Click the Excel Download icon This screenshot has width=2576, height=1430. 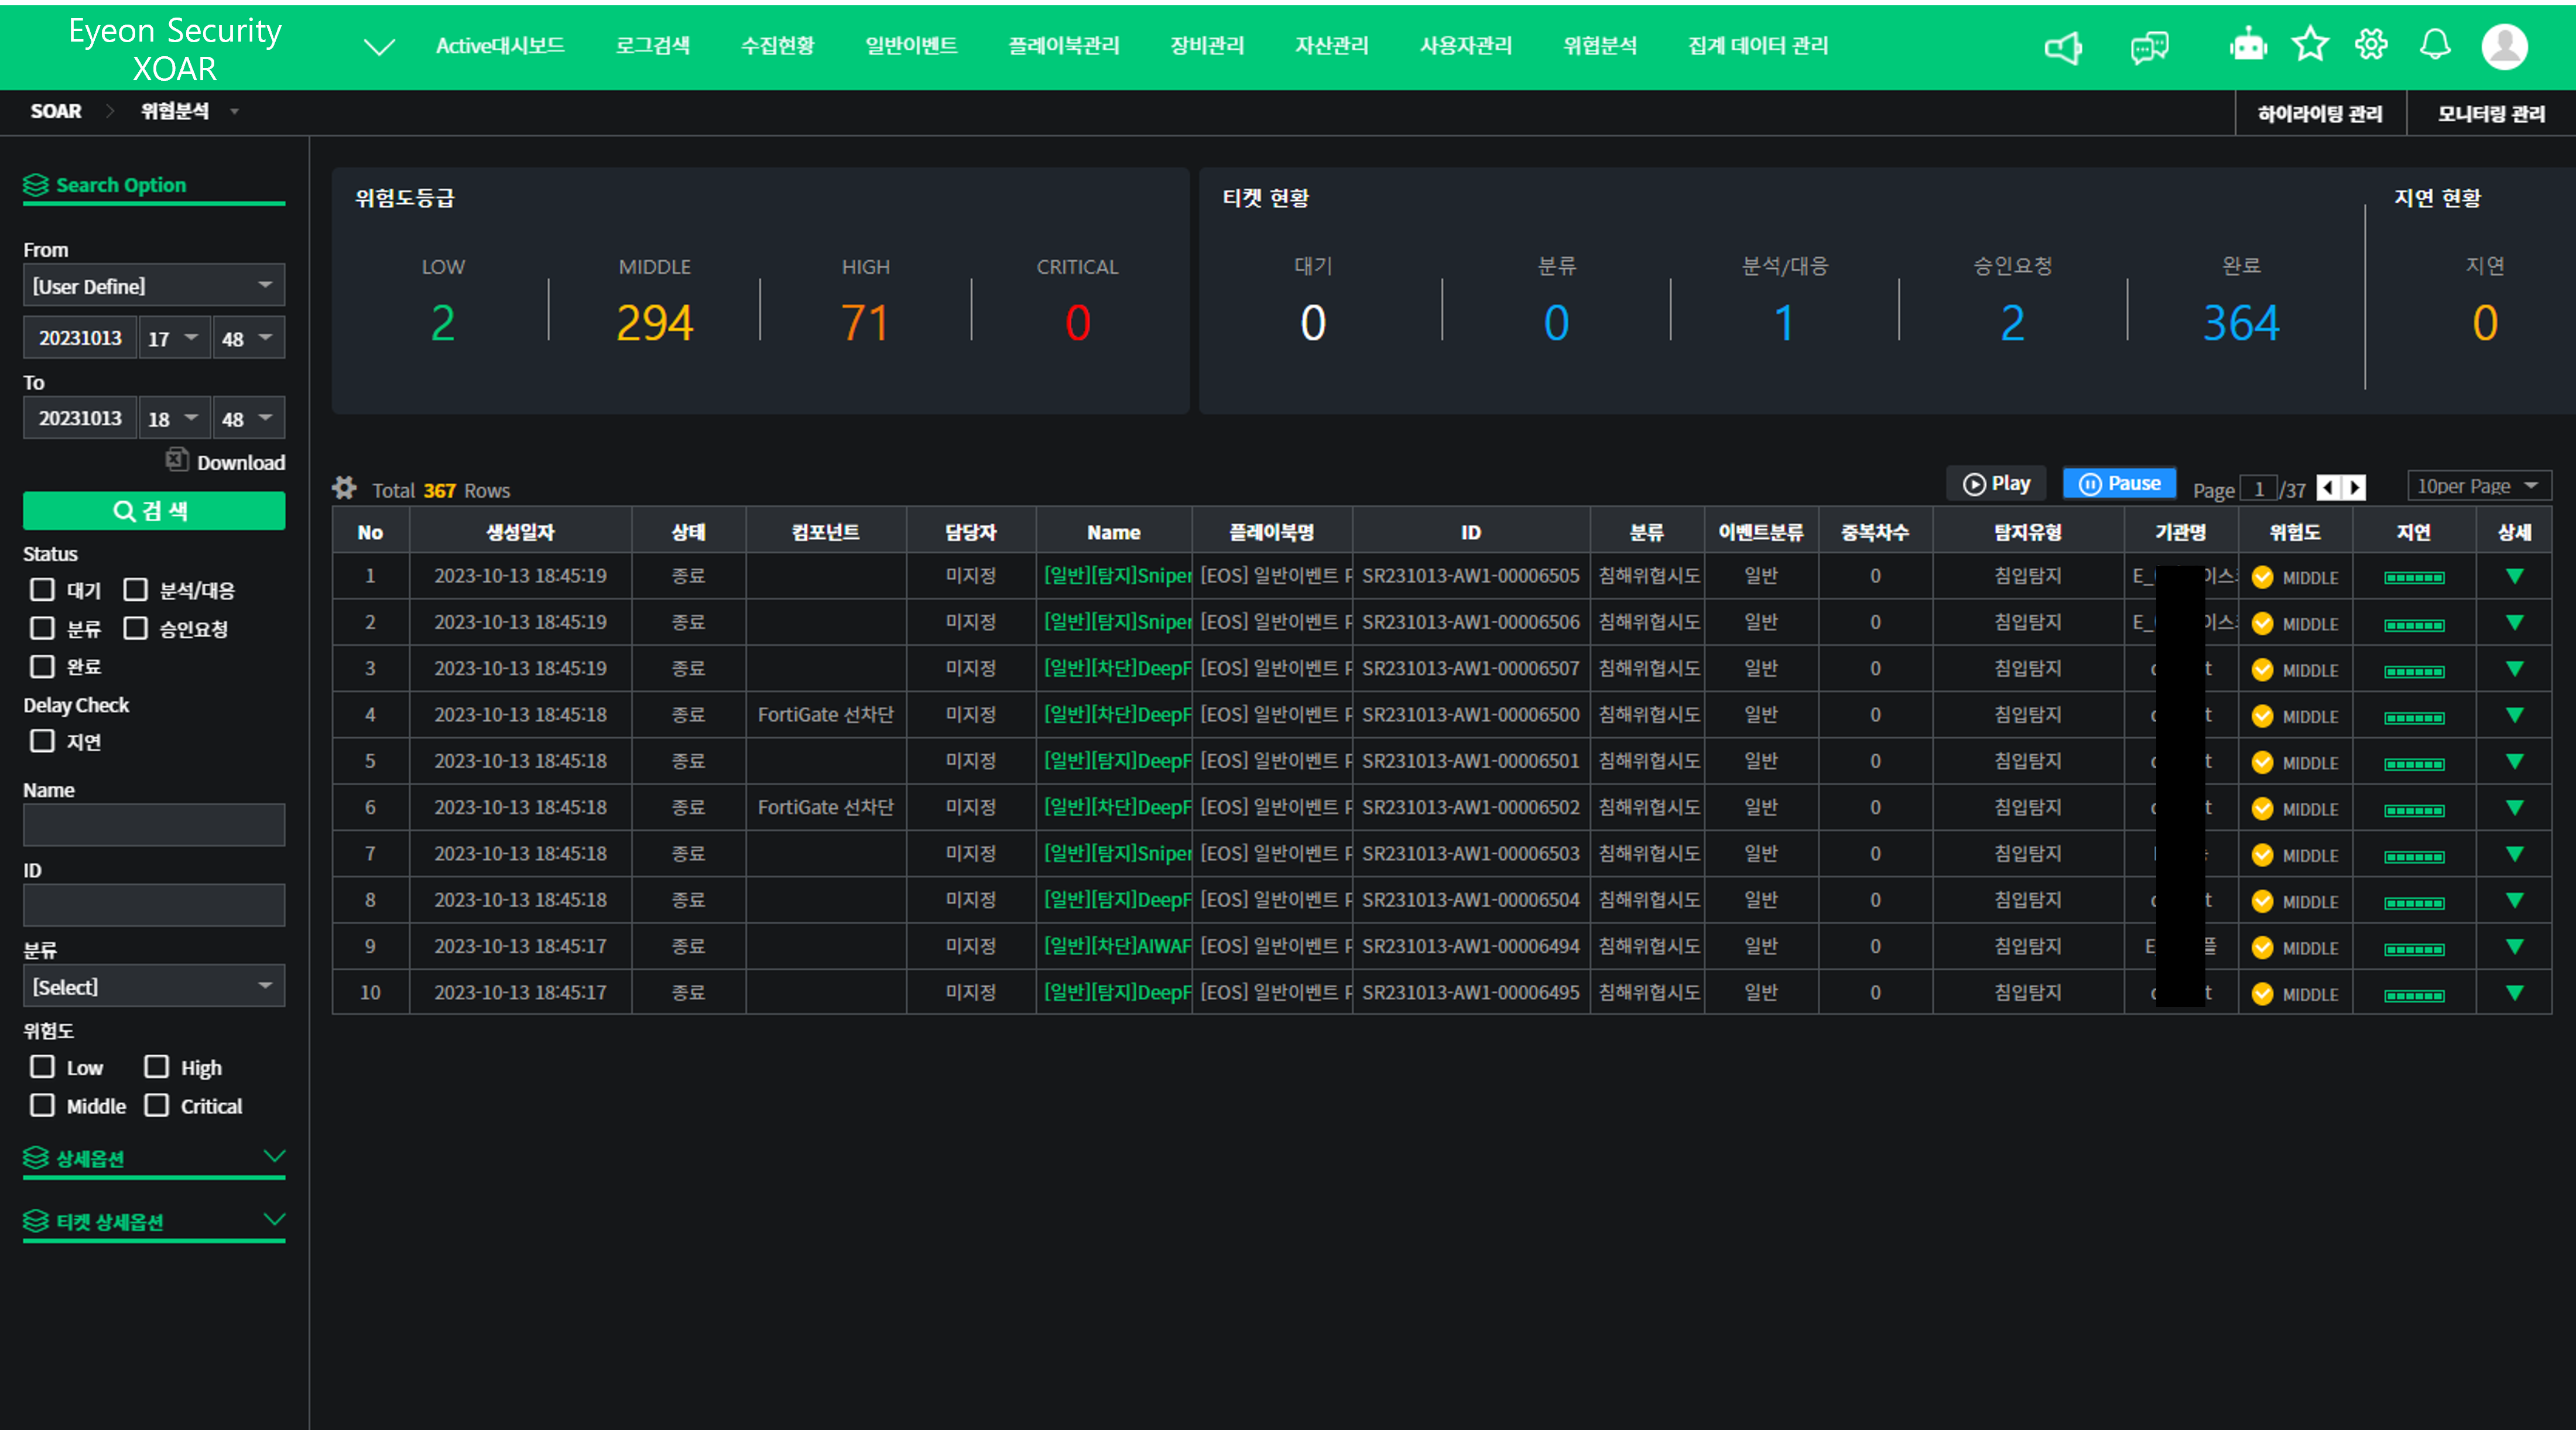[177, 459]
